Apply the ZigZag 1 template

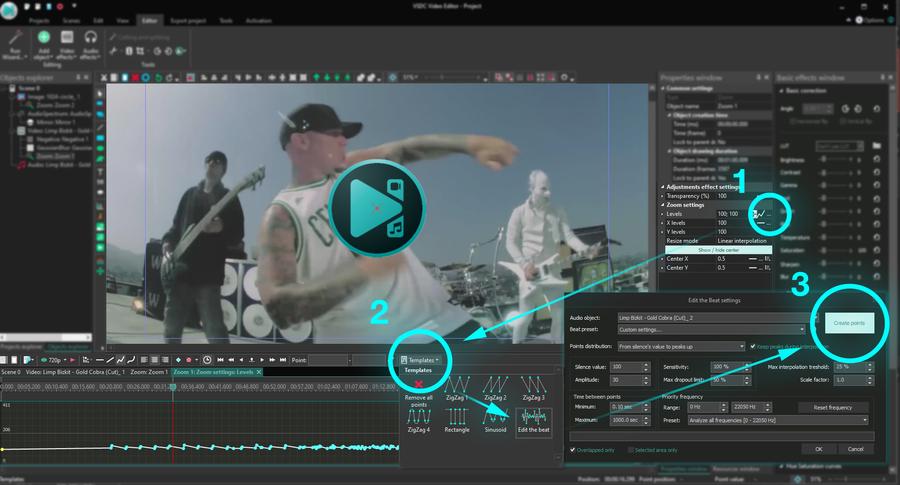click(457, 389)
